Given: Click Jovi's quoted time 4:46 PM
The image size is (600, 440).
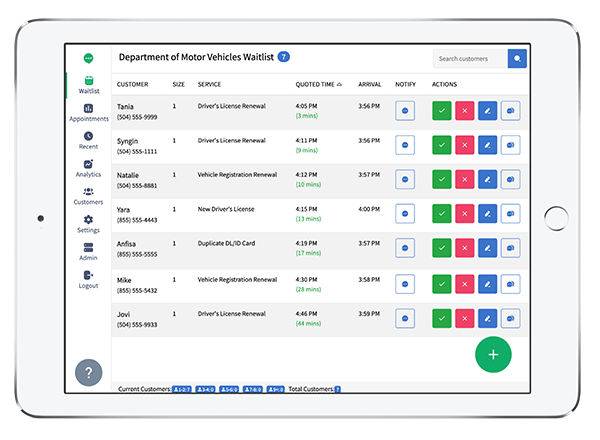Looking at the screenshot, I should point(306,314).
